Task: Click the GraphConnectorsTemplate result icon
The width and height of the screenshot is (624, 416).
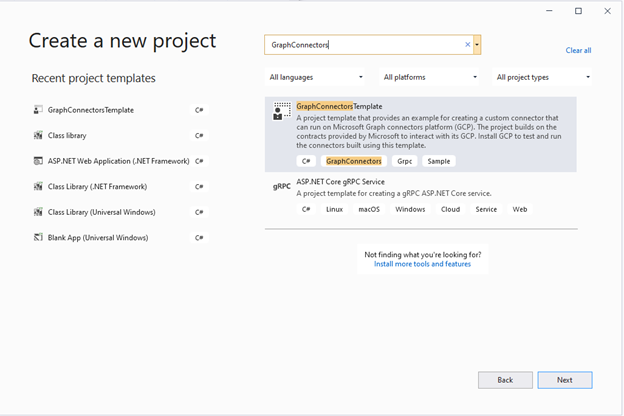Action: [282, 112]
